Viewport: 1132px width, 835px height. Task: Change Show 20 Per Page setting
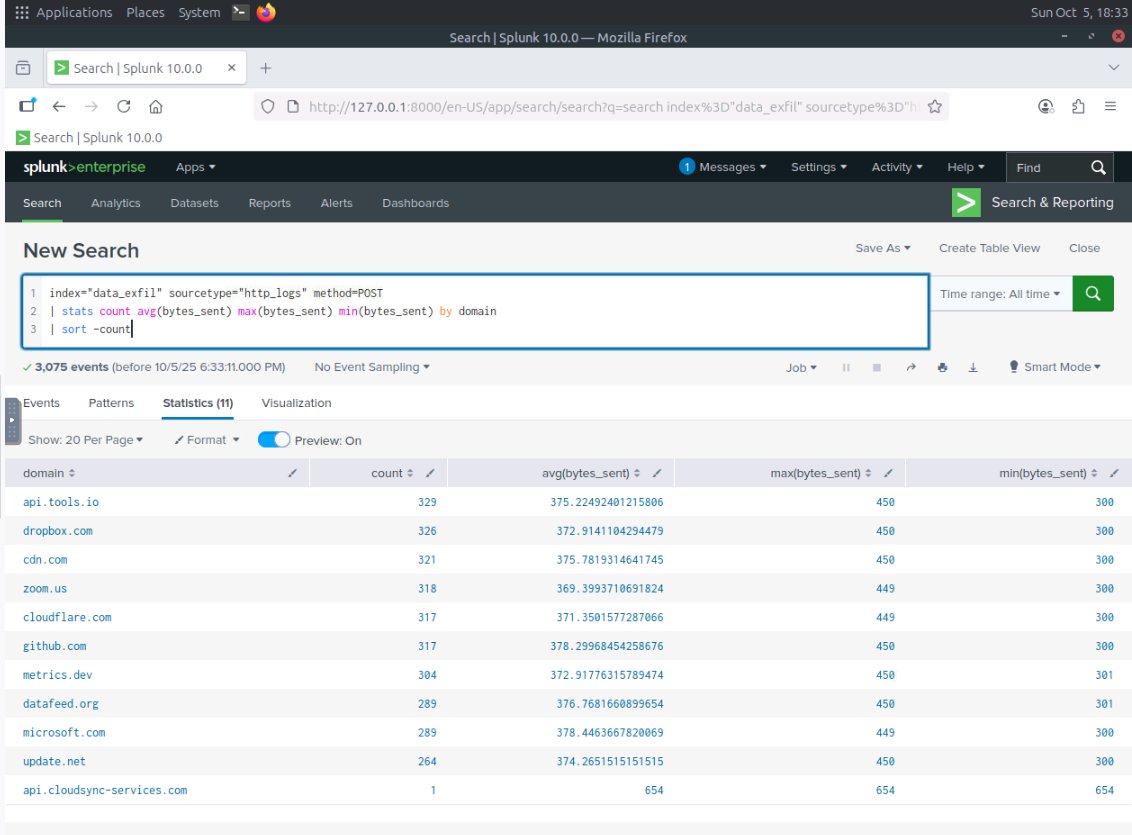click(x=85, y=440)
